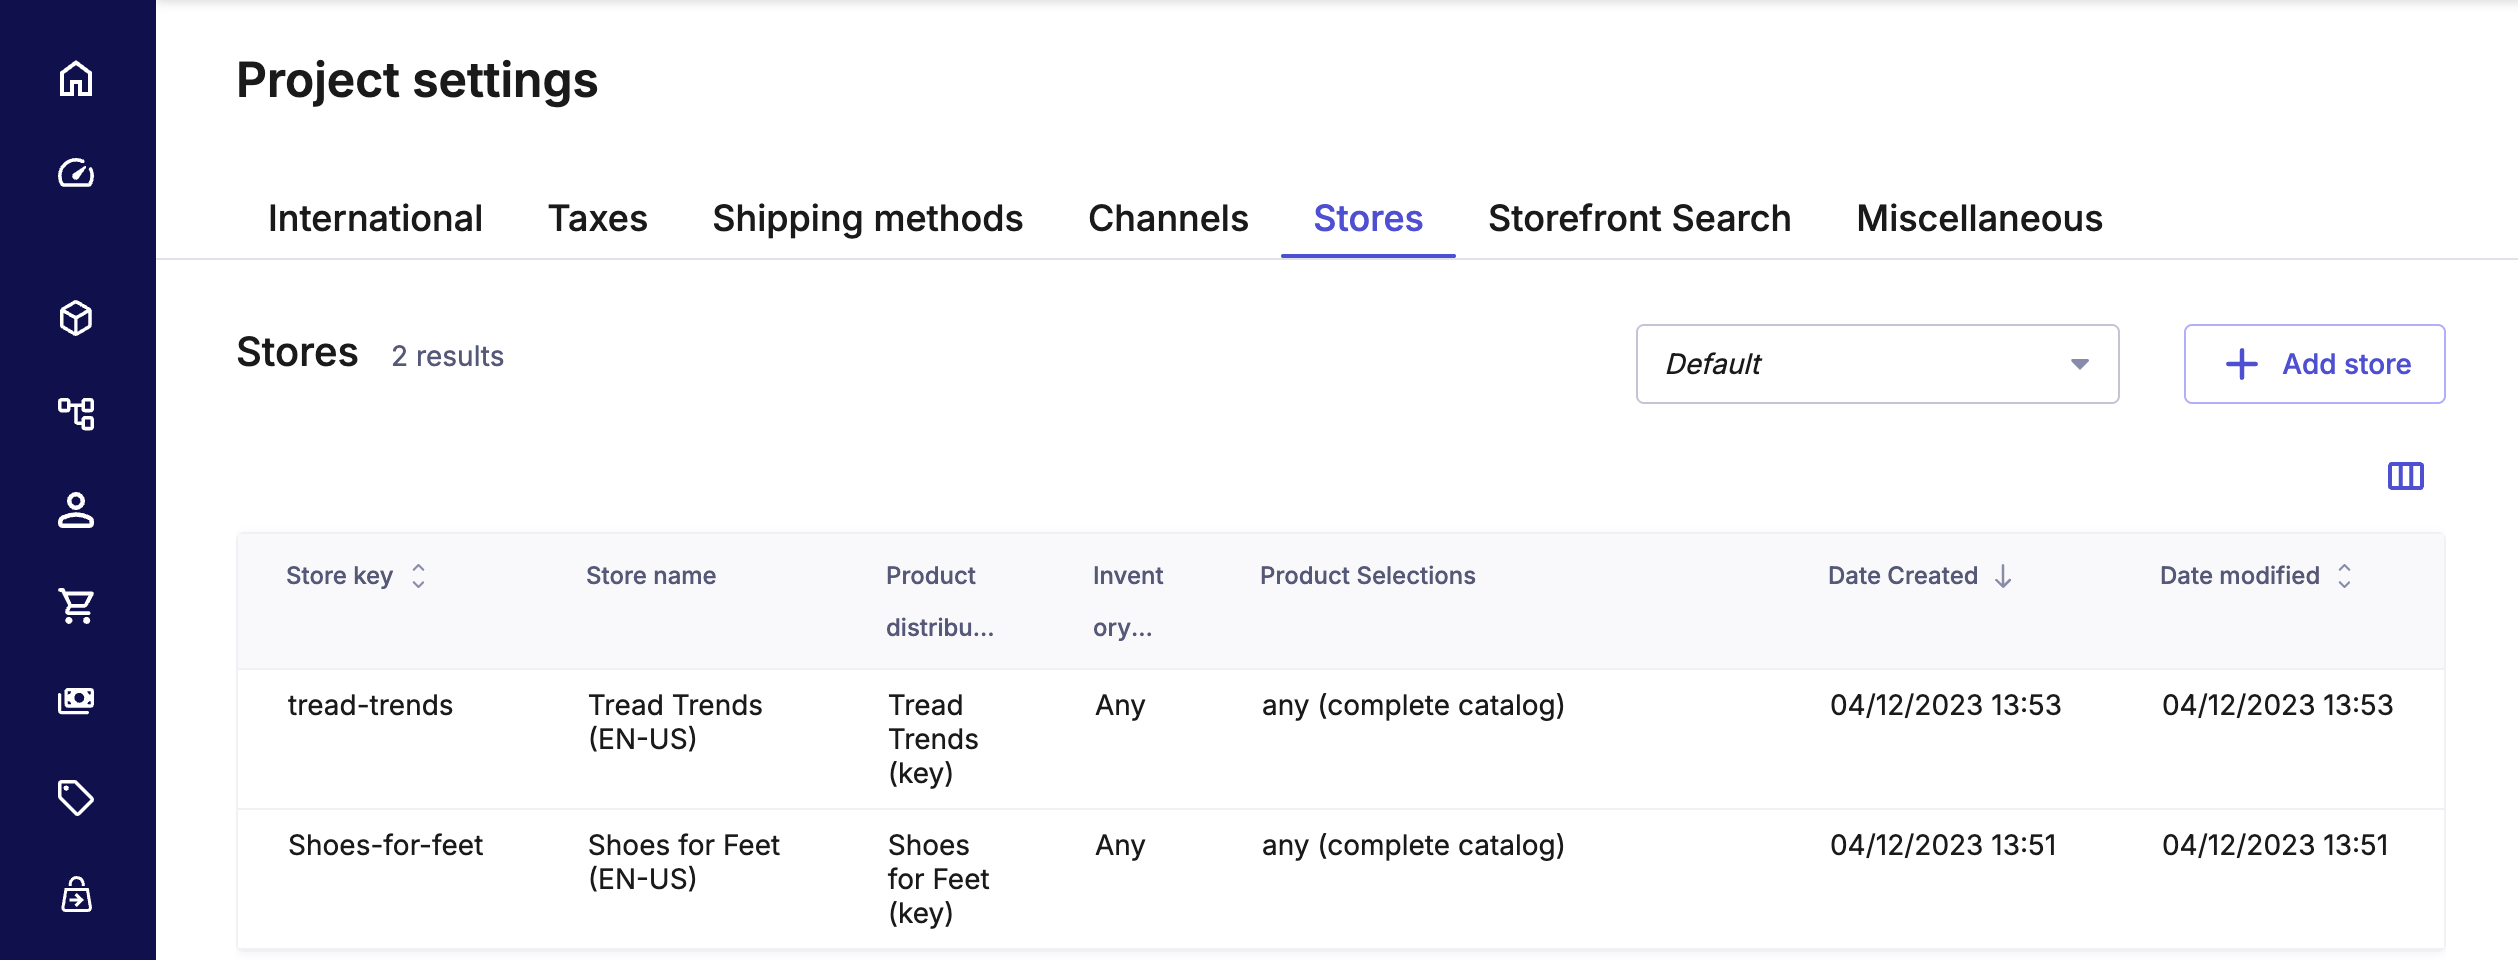This screenshot has height=960, width=2518.
Task: Open the column manager icon
Action: [x=2405, y=476]
